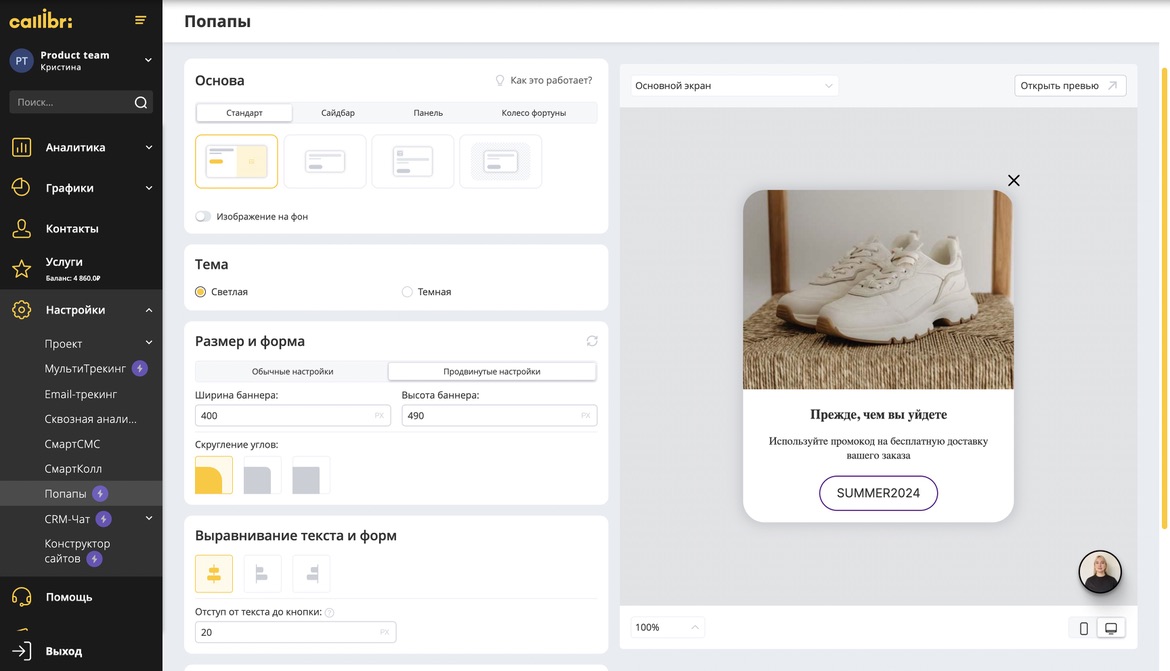Viewport: 1170px width, 671px height.
Task: Open the 'Основной экран' dropdown
Action: click(x=734, y=86)
